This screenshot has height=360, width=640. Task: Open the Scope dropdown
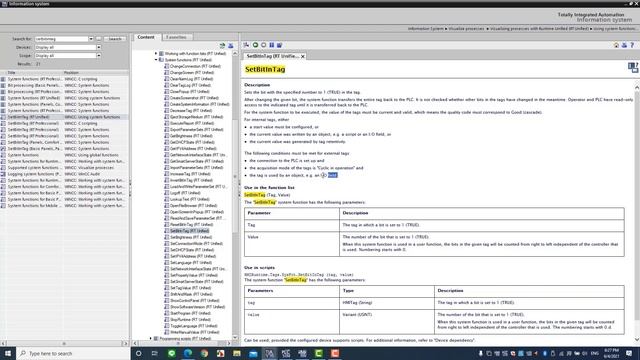coord(98,56)
